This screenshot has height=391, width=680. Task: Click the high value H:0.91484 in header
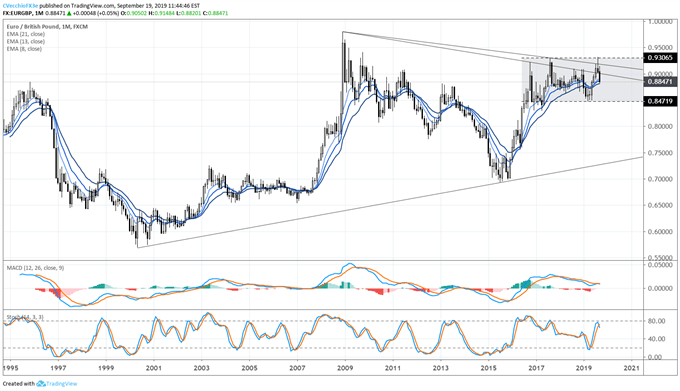pyautogui.click(x=161, y=13)
